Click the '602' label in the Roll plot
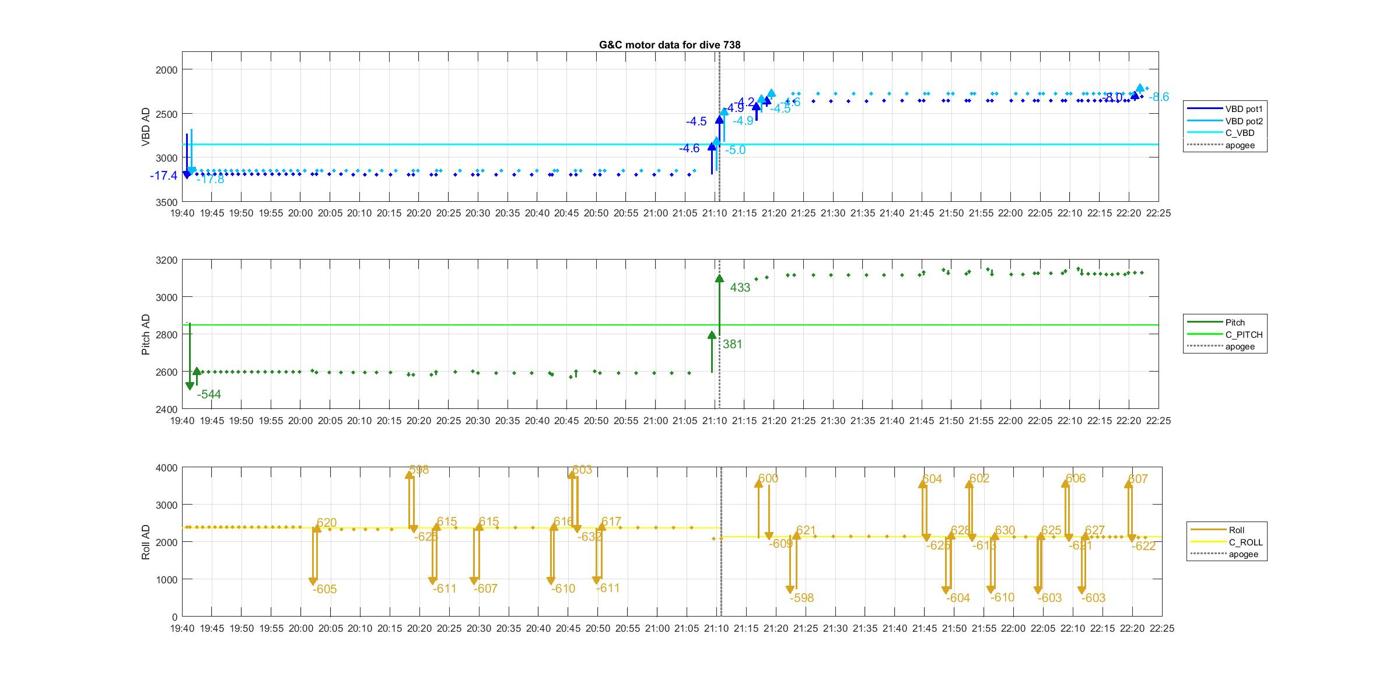Image resolution: width=1400 pixels, height=693 pixels. coord(980,479)
